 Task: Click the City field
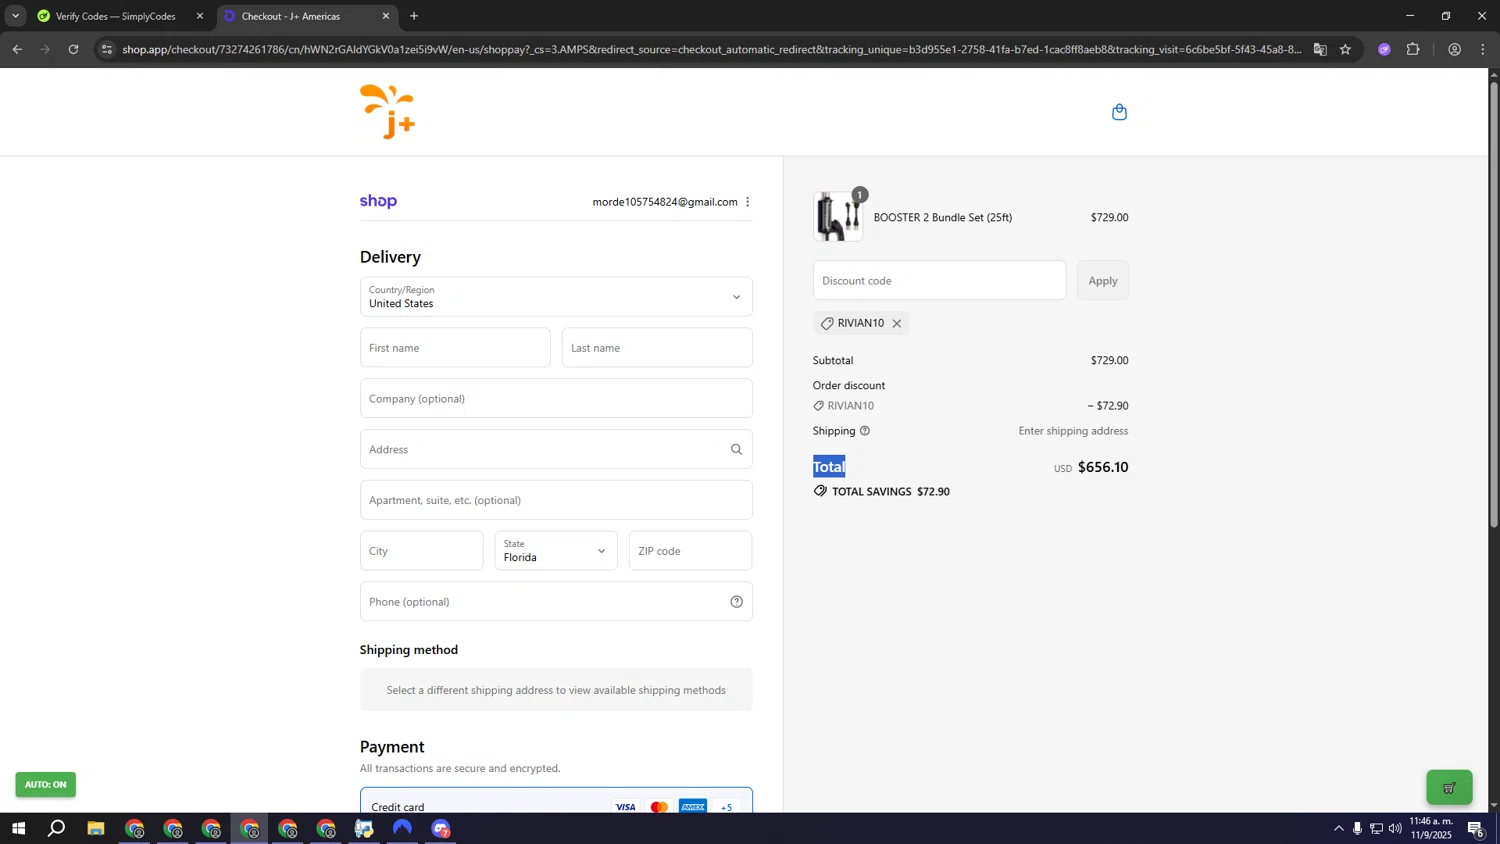tap(421, 551)
